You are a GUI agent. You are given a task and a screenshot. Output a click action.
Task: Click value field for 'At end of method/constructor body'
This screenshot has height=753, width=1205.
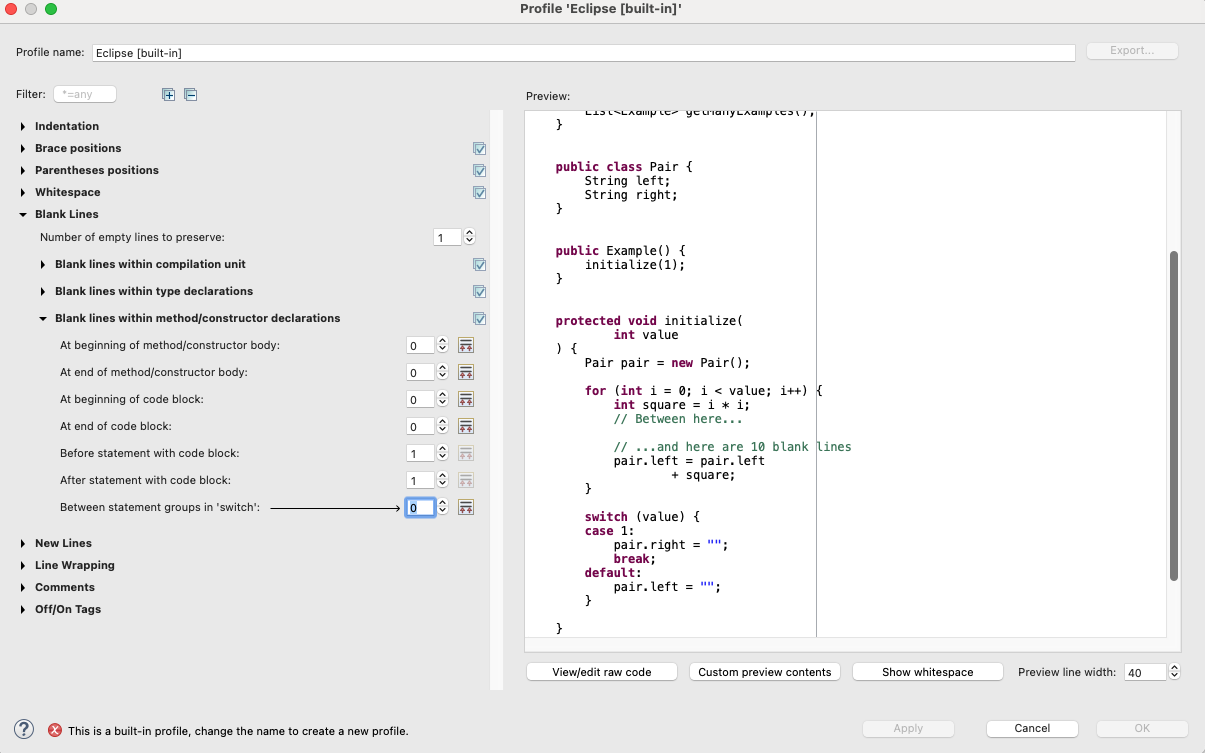[421, 372]
